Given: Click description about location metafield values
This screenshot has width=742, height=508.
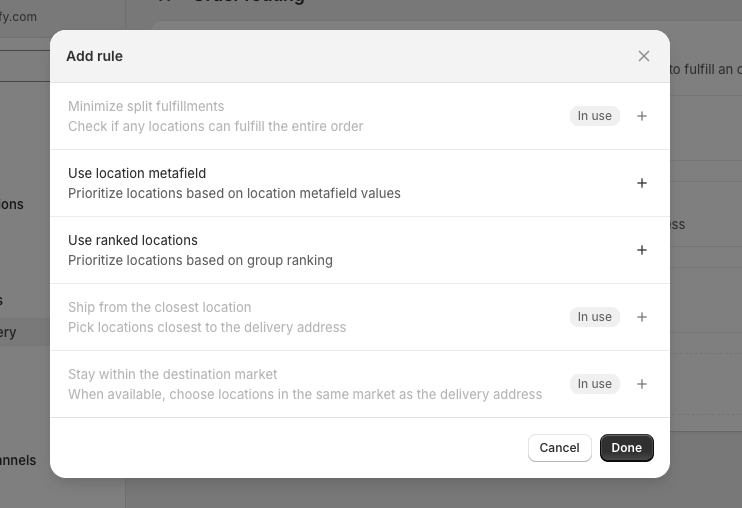Looking at the screenshot, I should [234, 193].
